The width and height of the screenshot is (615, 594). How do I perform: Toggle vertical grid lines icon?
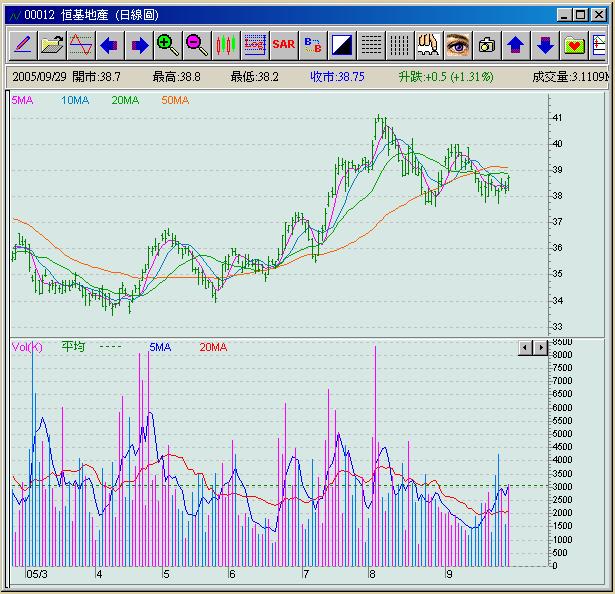[x=400, y=45]
